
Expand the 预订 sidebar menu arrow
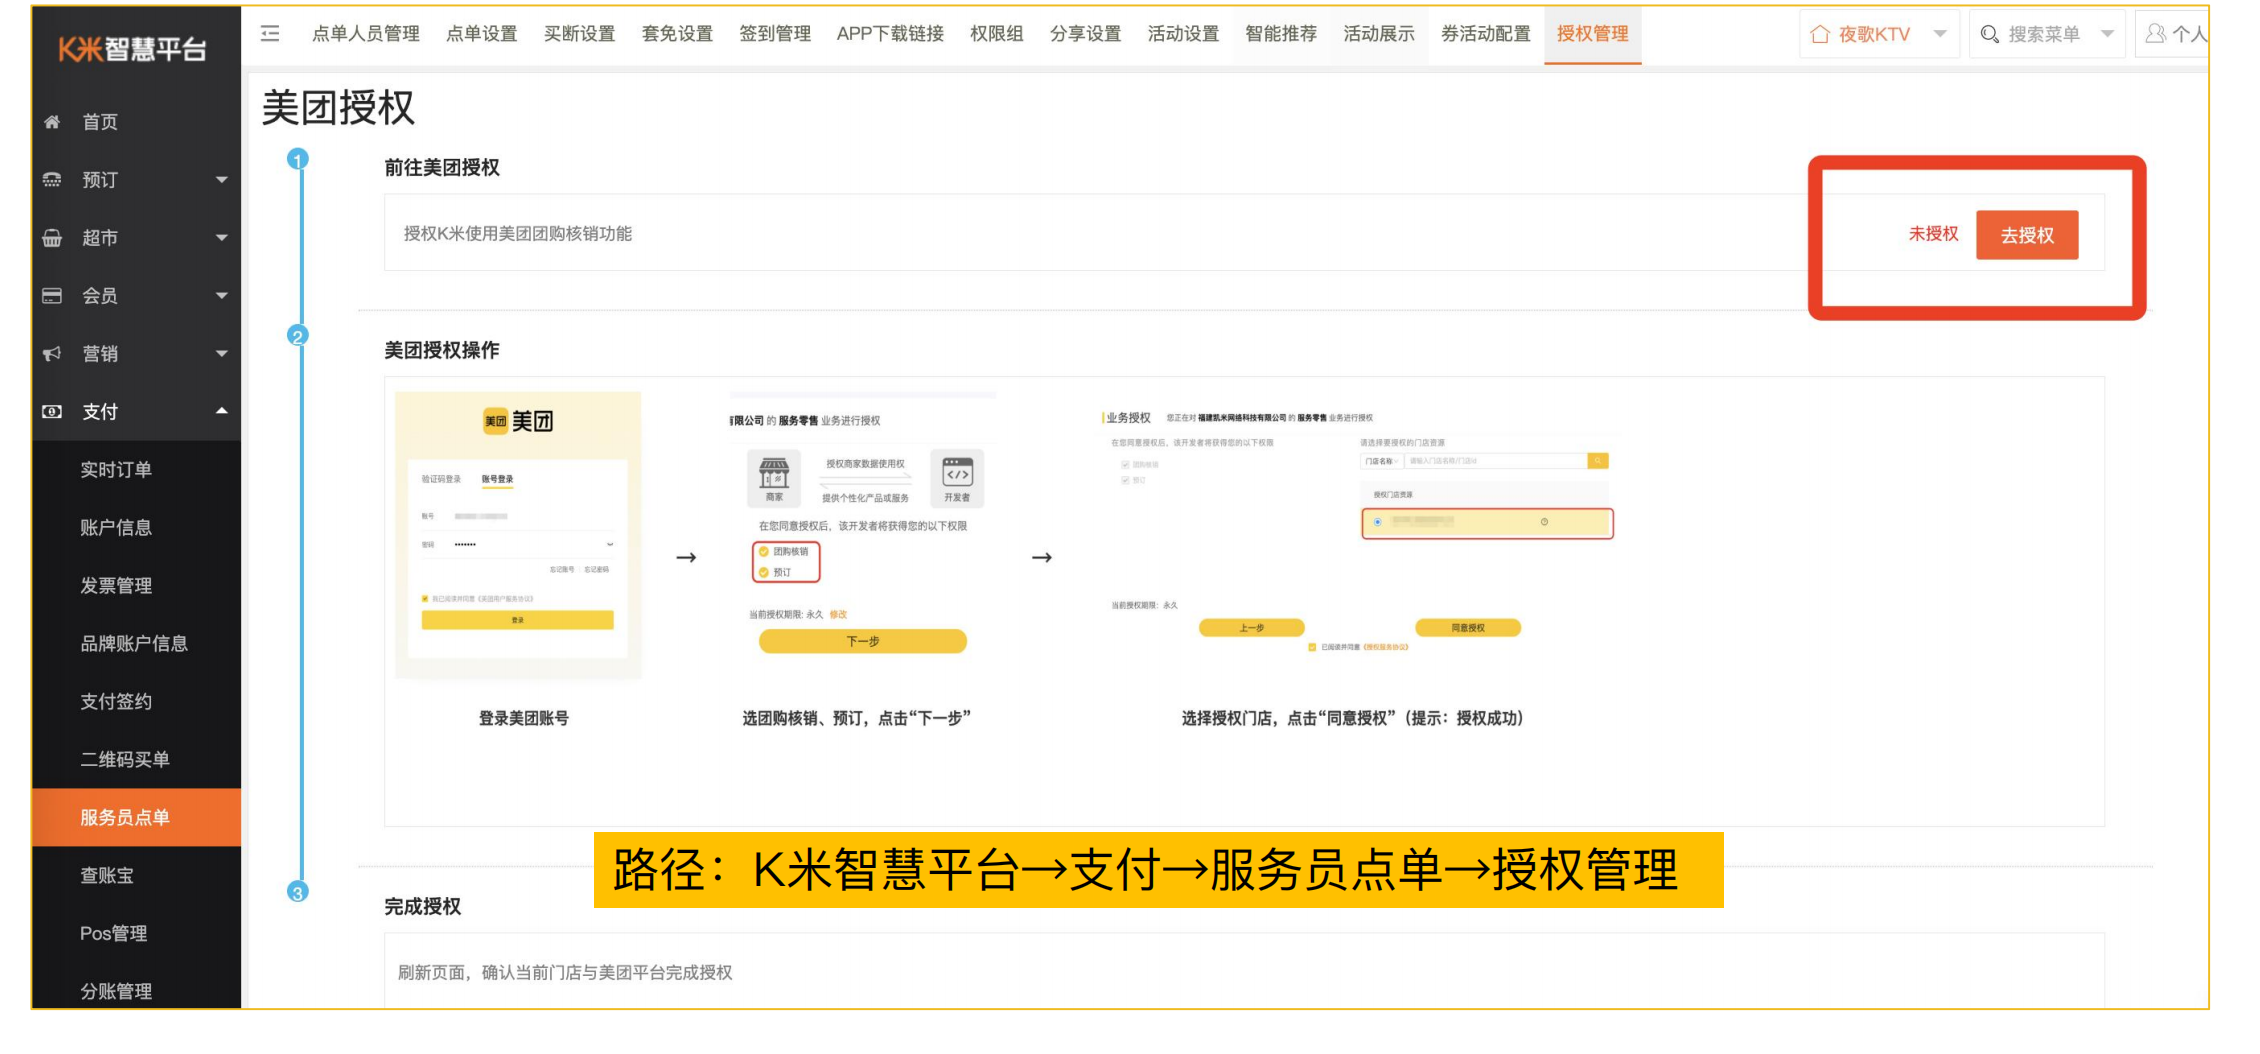[x=222, y=180]
